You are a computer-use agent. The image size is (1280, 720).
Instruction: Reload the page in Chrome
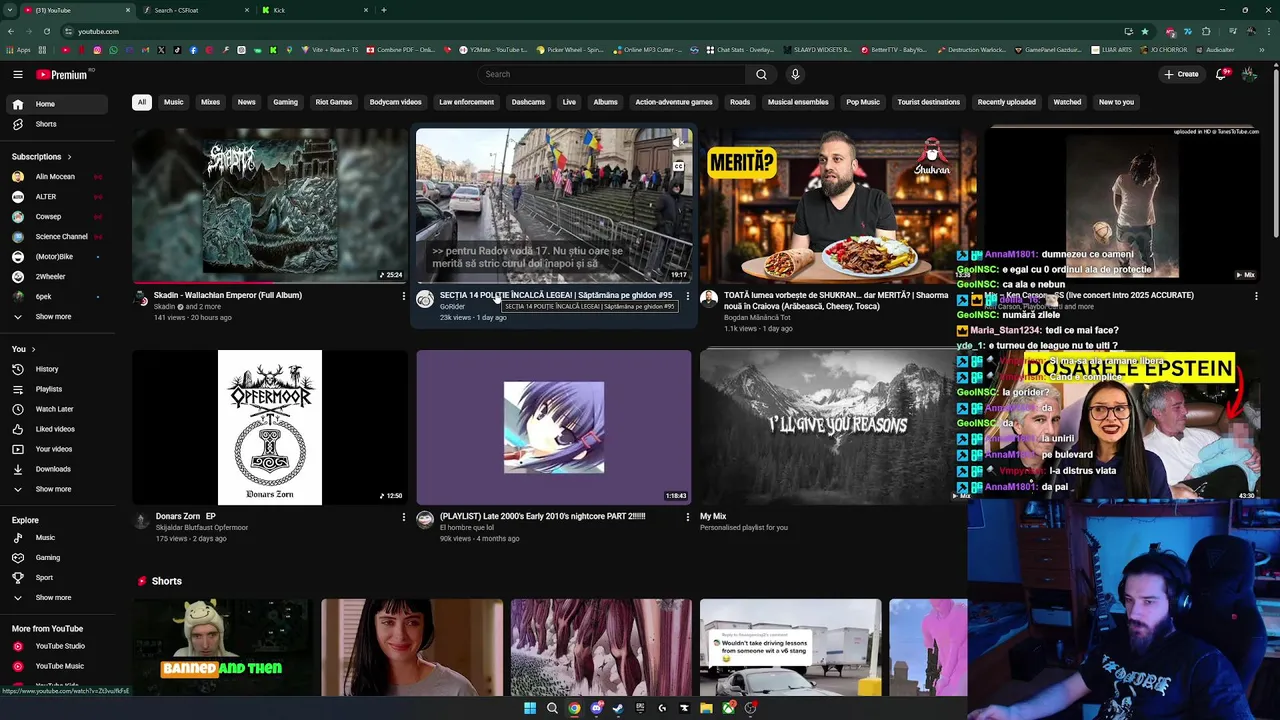click(46, 31)
